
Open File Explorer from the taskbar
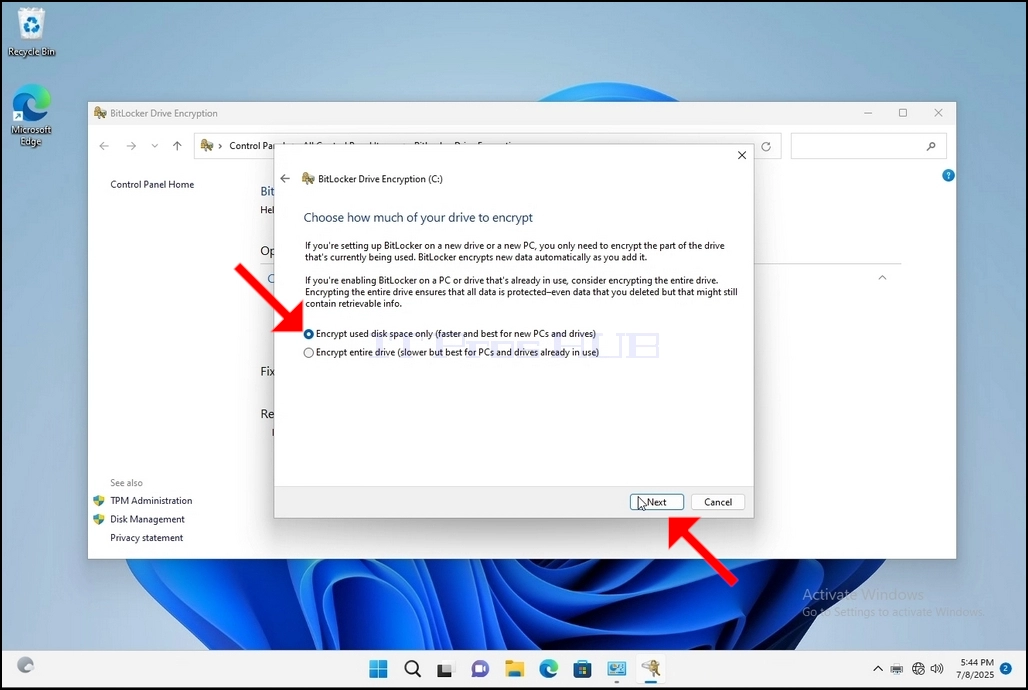coord(515,668)
